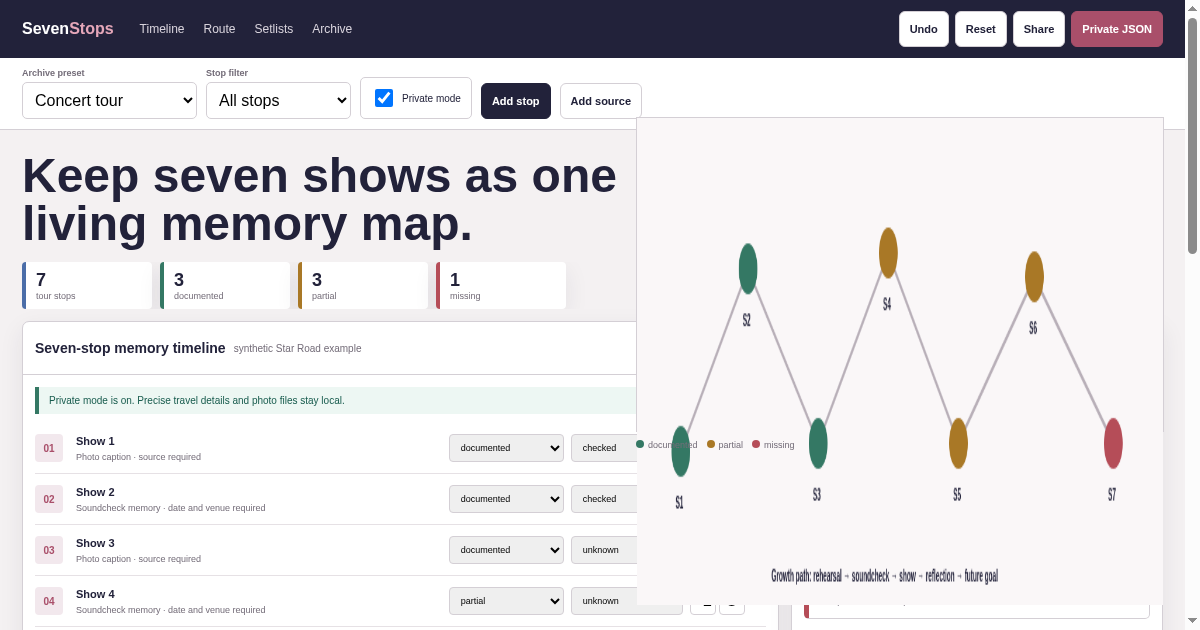Viewport: 1200px width, 630px height.
Task: Click the Private mode is on notice
Action: (337, 400)
